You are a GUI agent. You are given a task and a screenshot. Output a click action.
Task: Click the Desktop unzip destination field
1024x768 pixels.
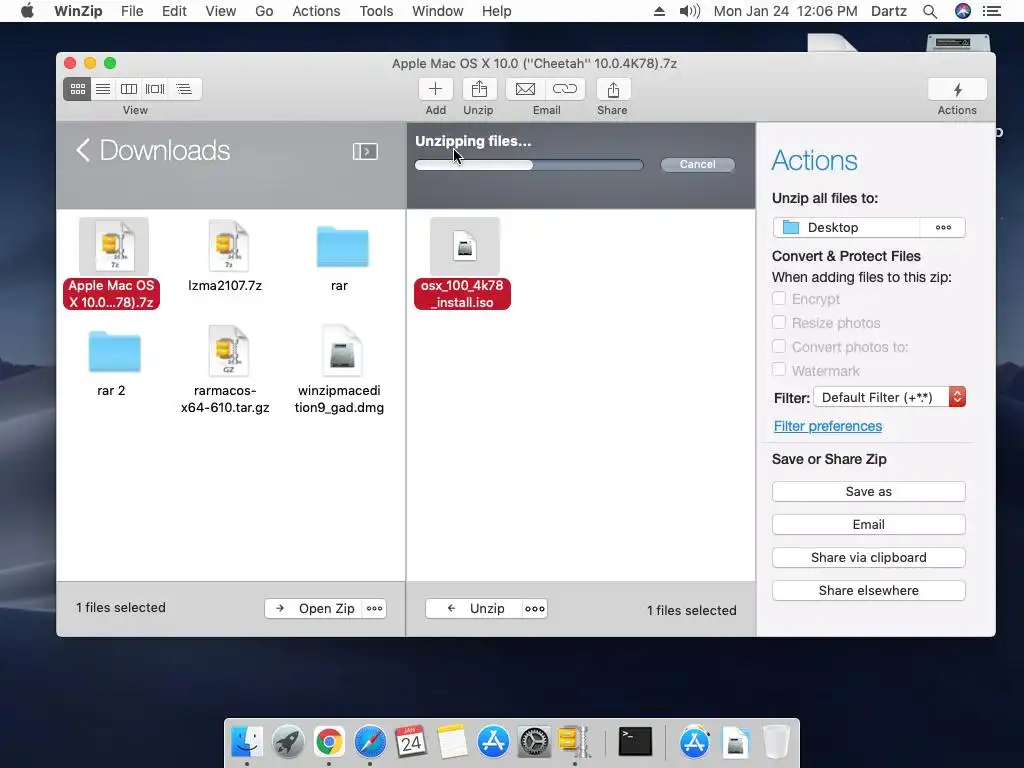tap(846, 227)
